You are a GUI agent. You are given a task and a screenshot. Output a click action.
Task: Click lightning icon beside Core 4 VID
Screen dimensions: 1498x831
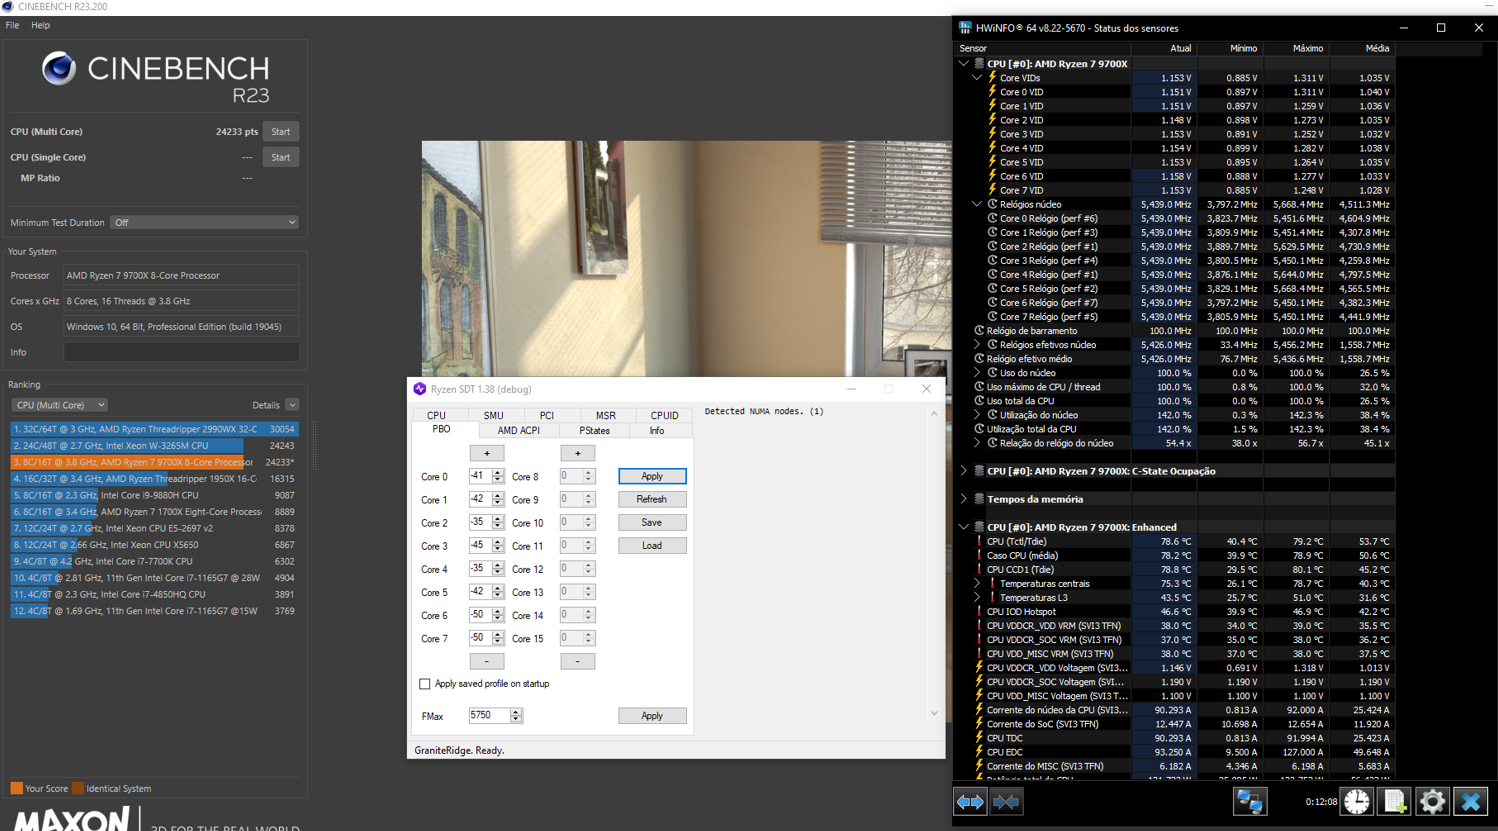pyautogui.click(x=992, y=148)
